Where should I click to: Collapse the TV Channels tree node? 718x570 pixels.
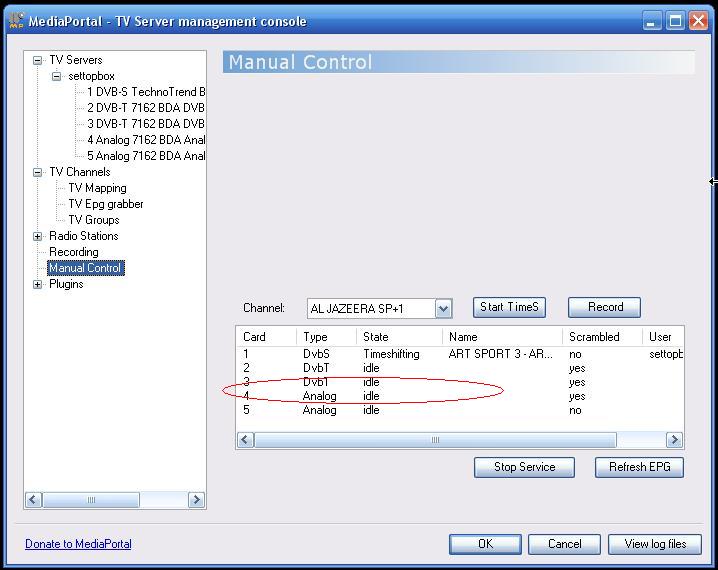[x=38, y=173]
